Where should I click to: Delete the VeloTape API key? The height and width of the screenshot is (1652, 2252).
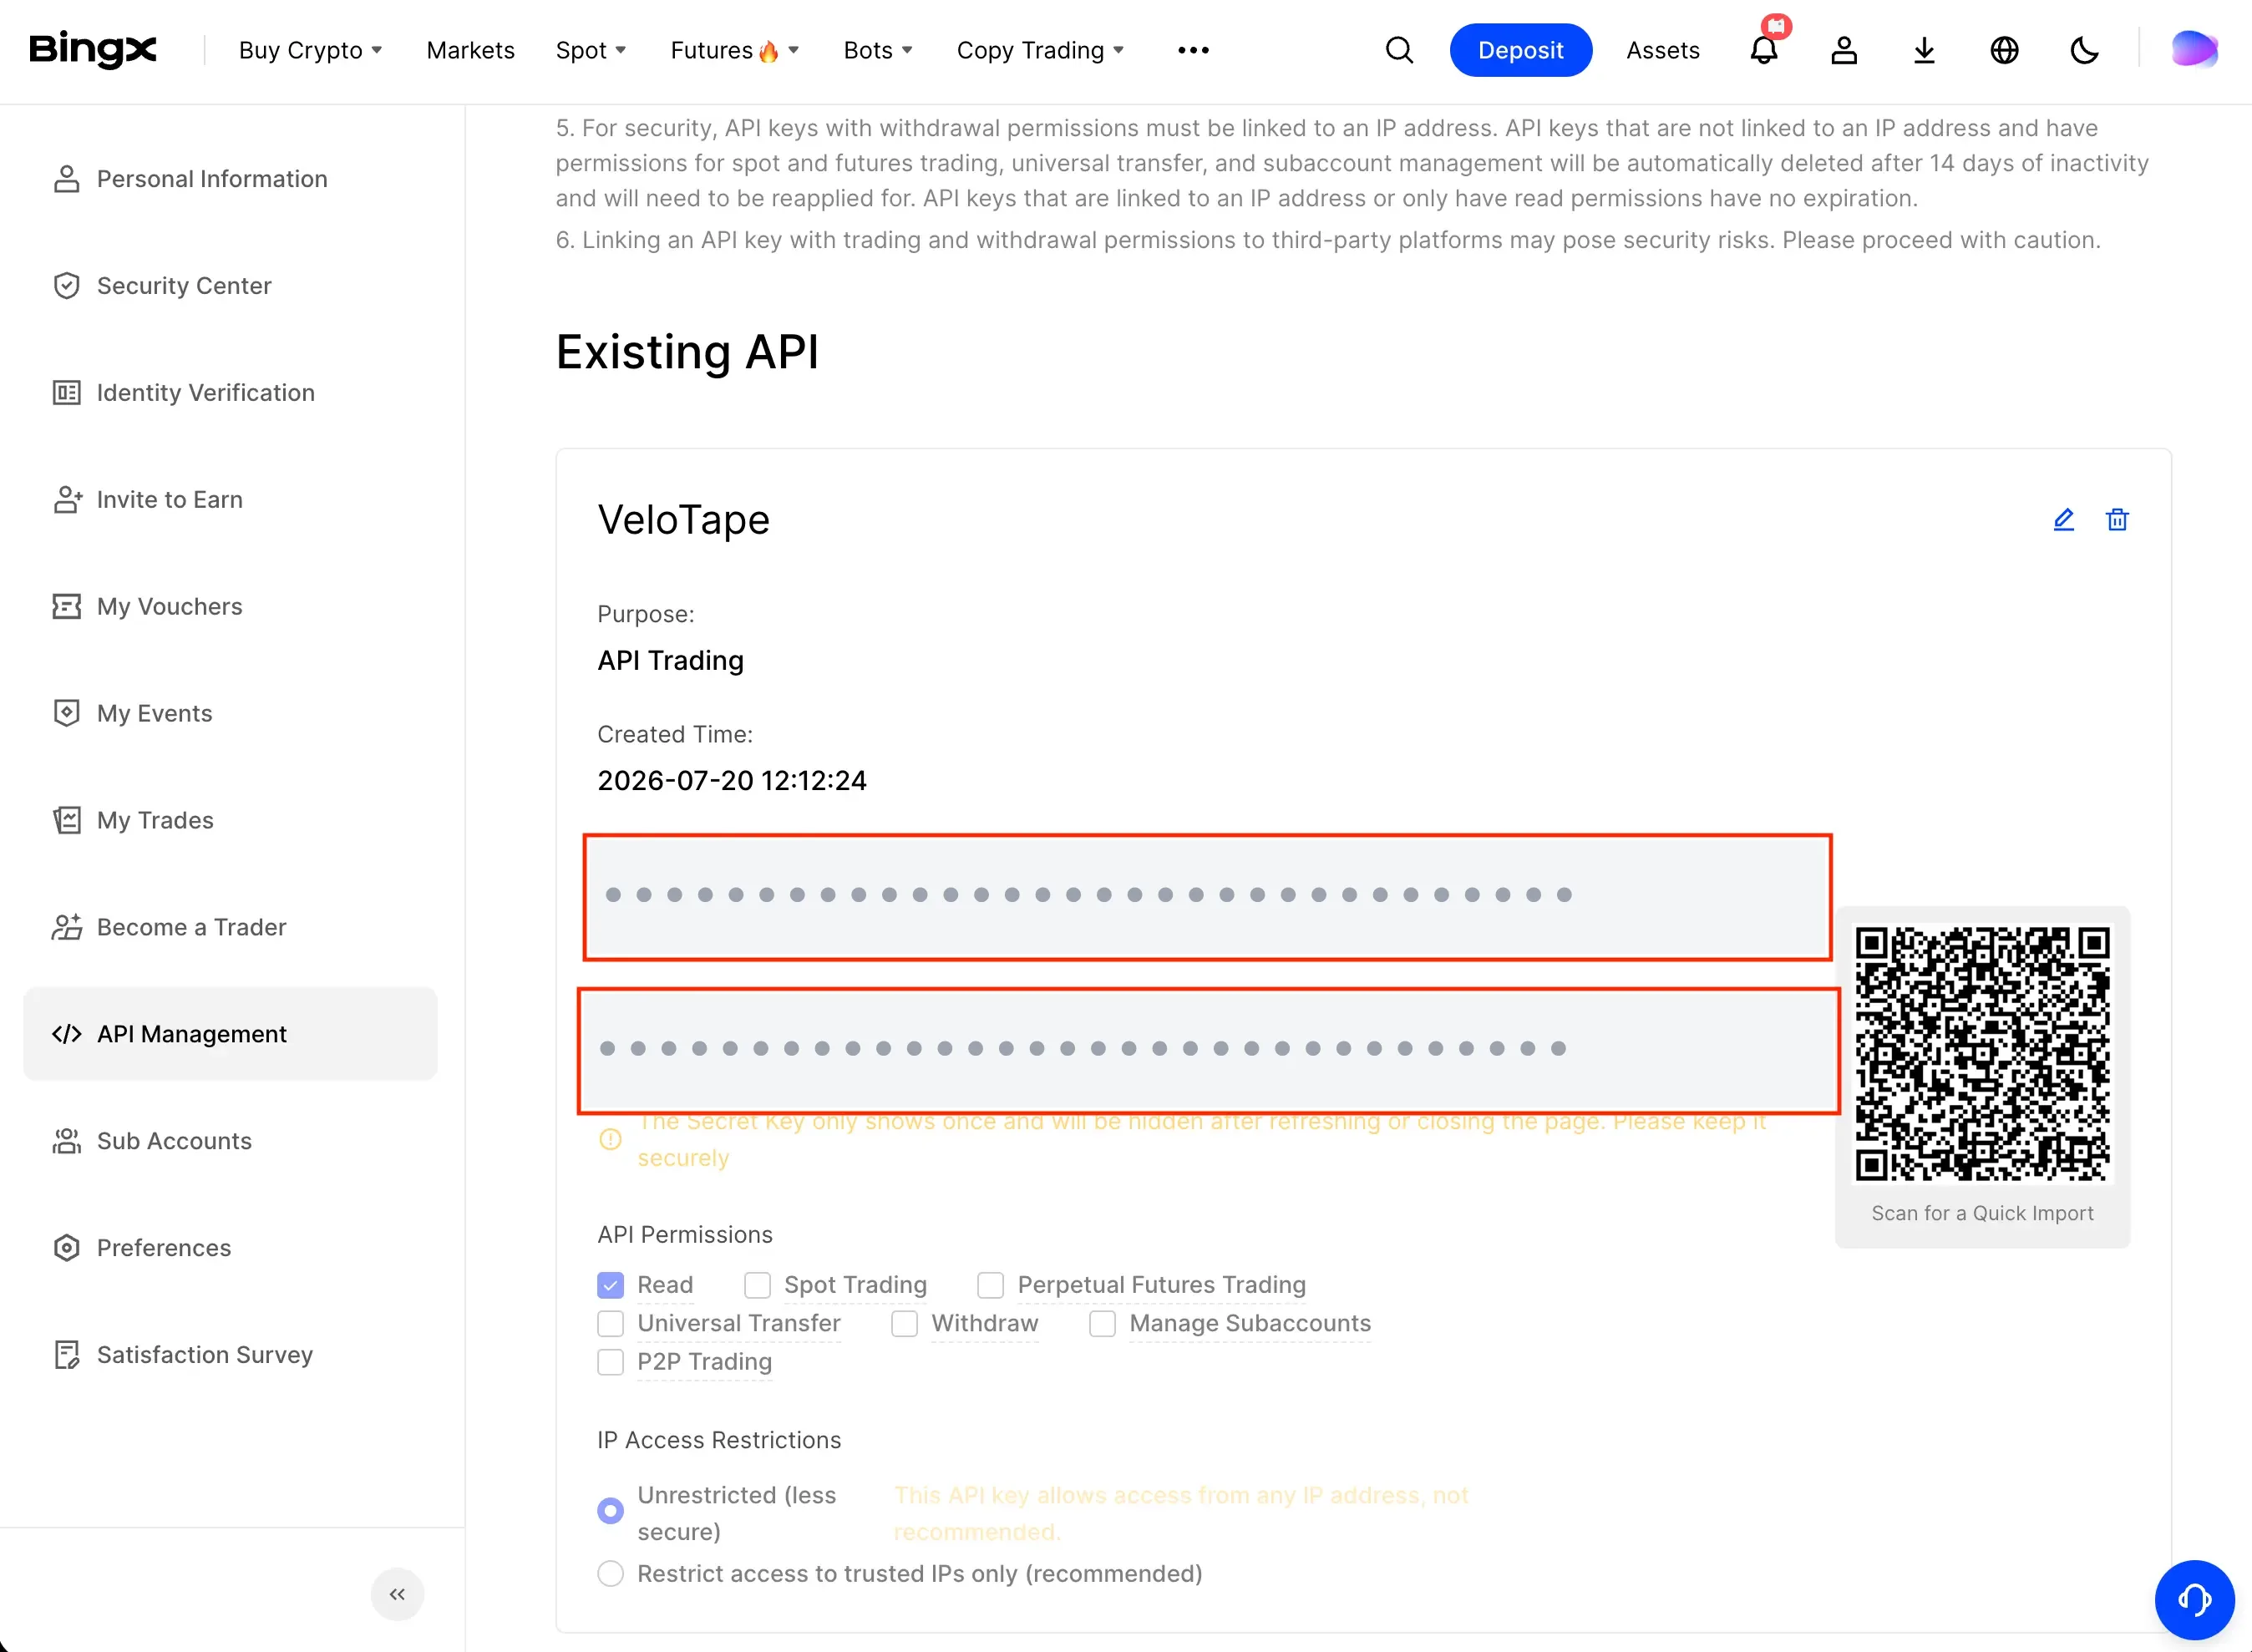(x=2117, y=519)
